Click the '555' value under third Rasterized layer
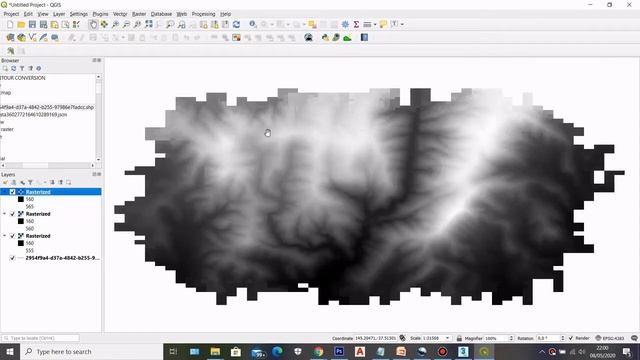Viewport: 640px width, 360px height. [30, 251]
